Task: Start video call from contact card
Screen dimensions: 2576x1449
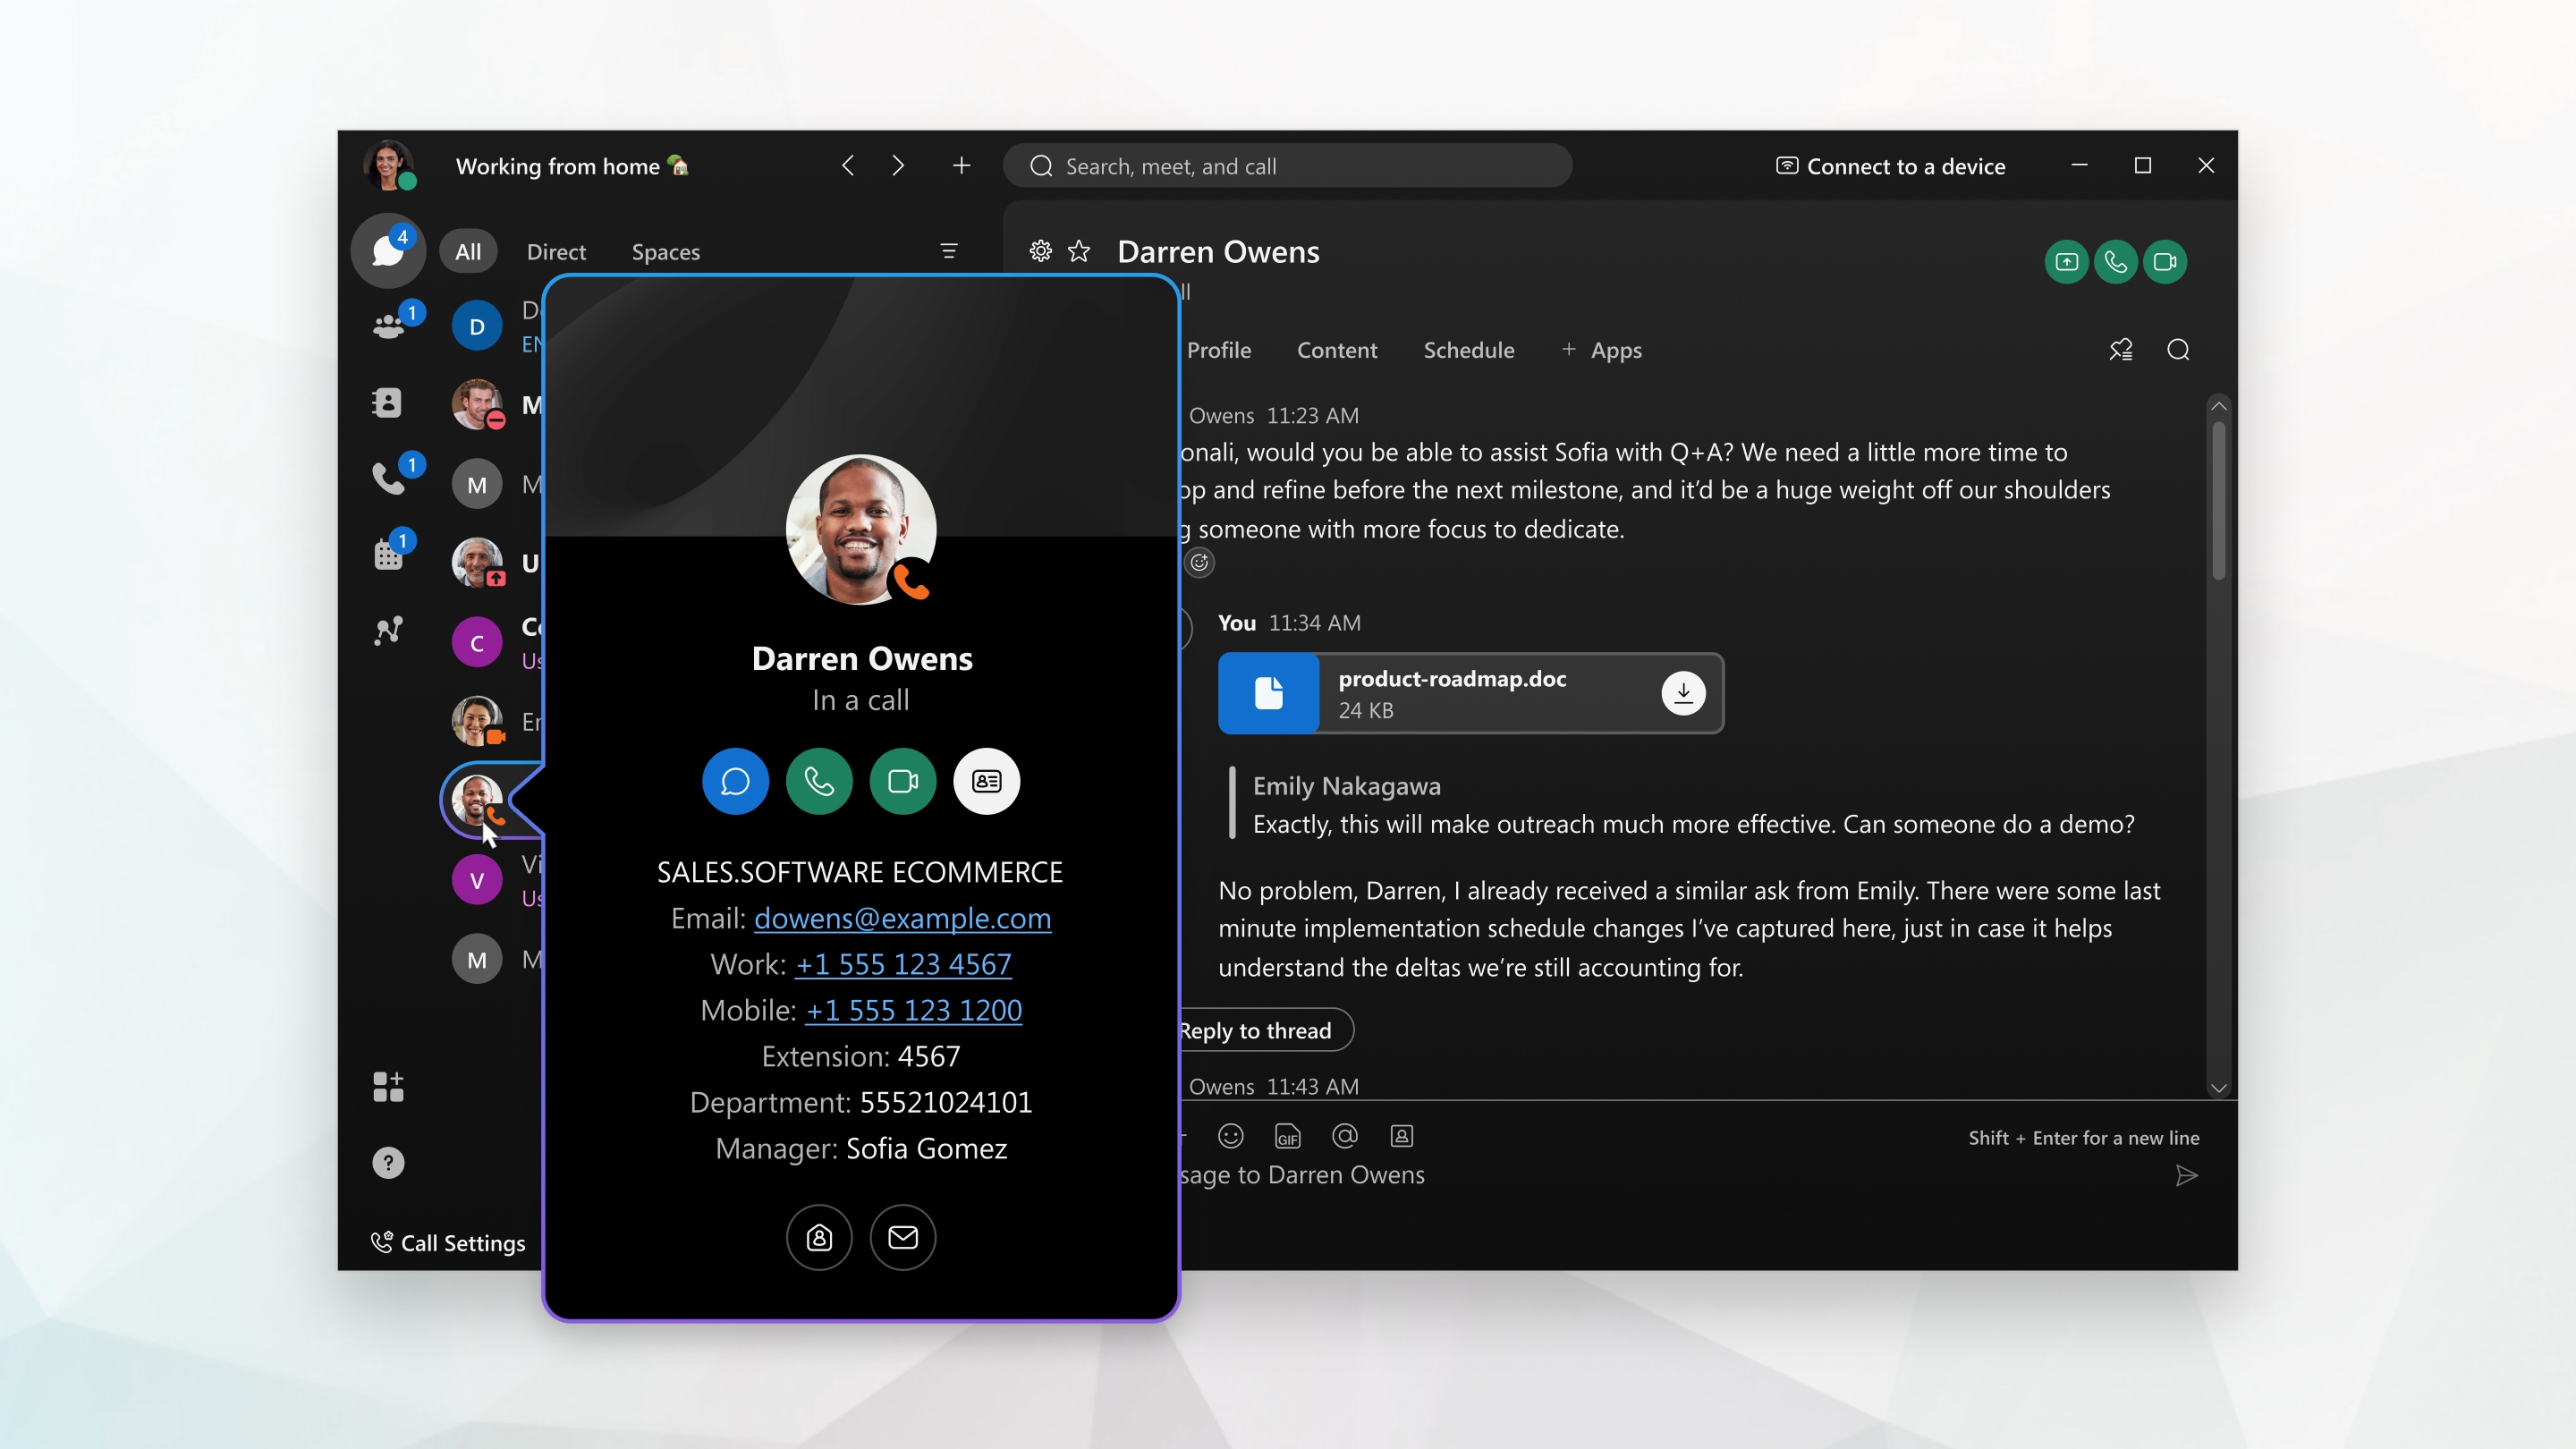Action: [902, 781]
